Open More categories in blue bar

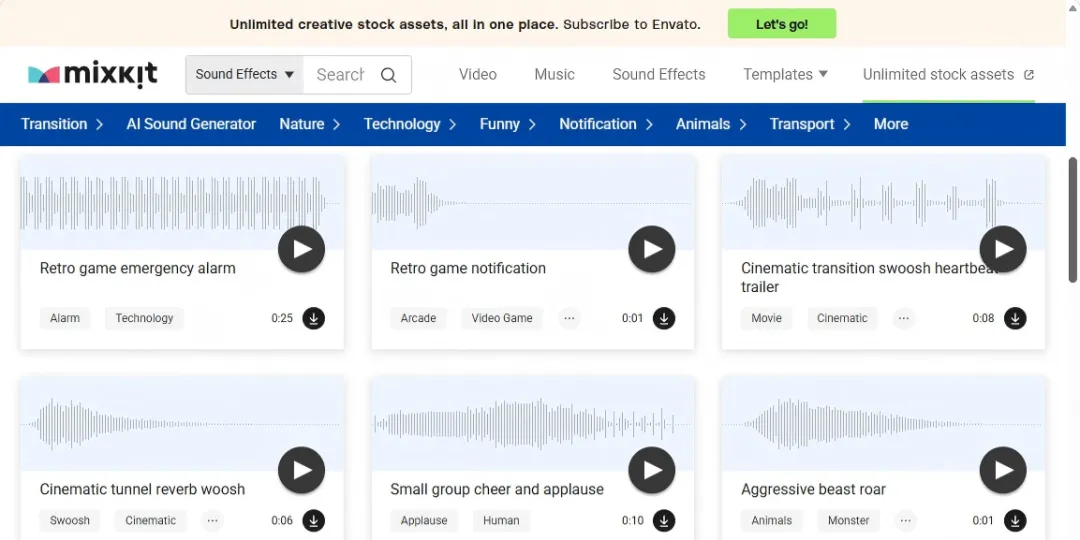click(x=891, y=124)
